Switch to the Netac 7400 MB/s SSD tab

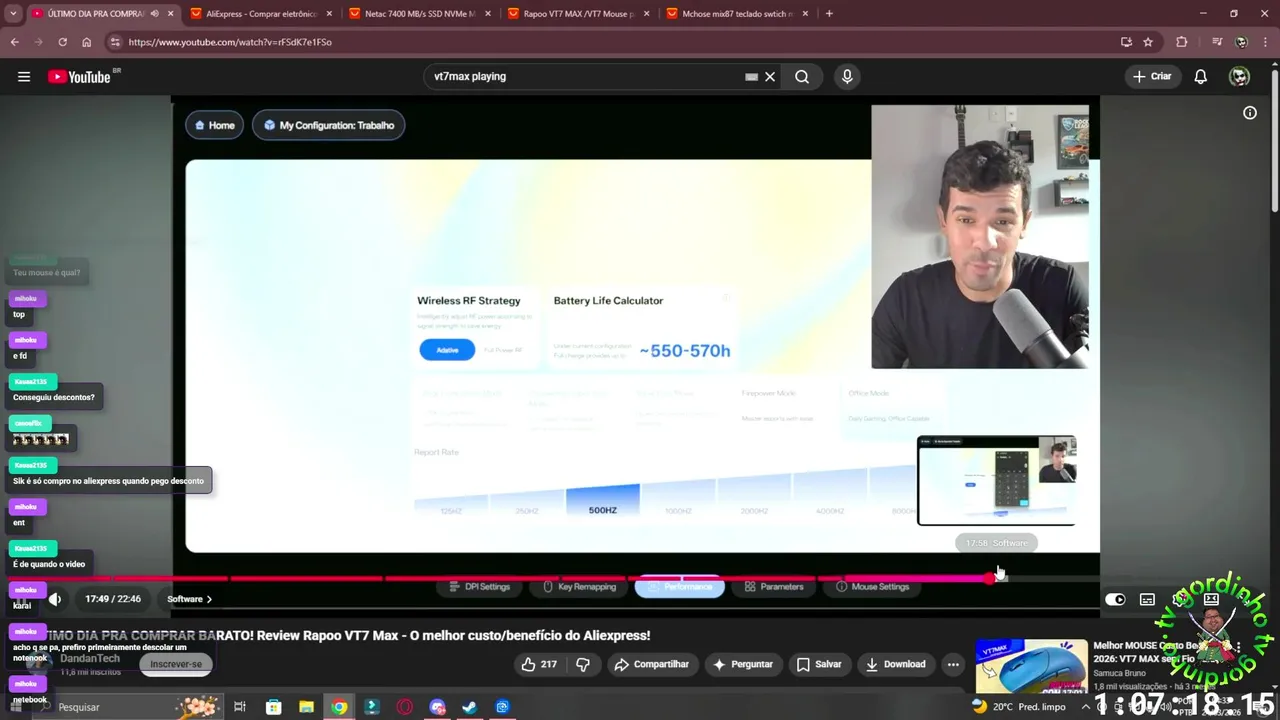(418, 14)
